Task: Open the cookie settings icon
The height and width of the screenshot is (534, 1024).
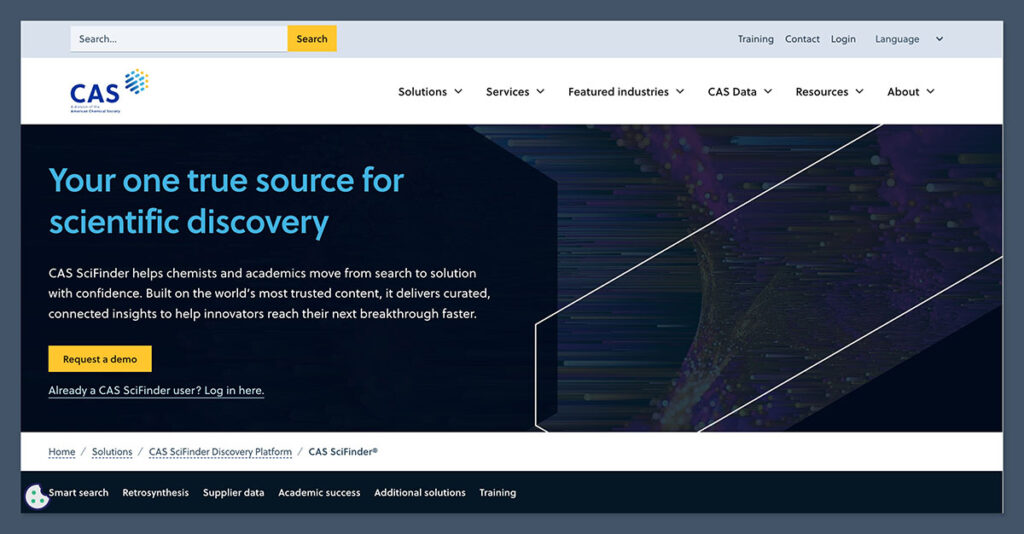Action: [37, 496]
